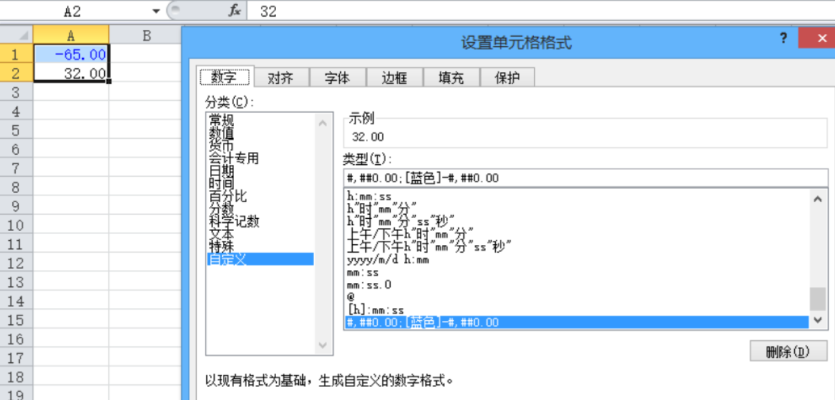Click the fx insert function icon
835x400 pixels.
(235, 11)
